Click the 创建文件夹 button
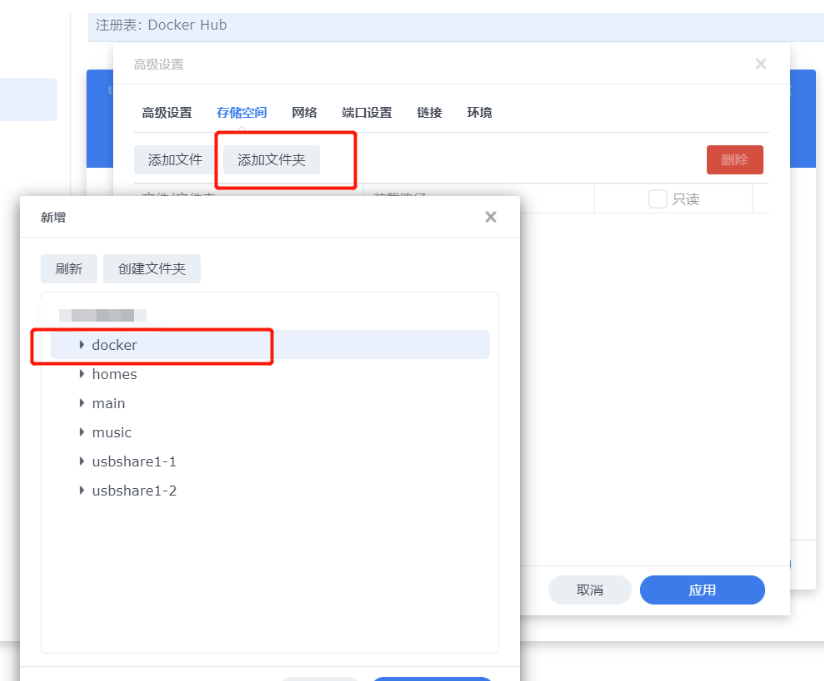Viewport: 824px width, 681px height. click(x=152, y=269)
